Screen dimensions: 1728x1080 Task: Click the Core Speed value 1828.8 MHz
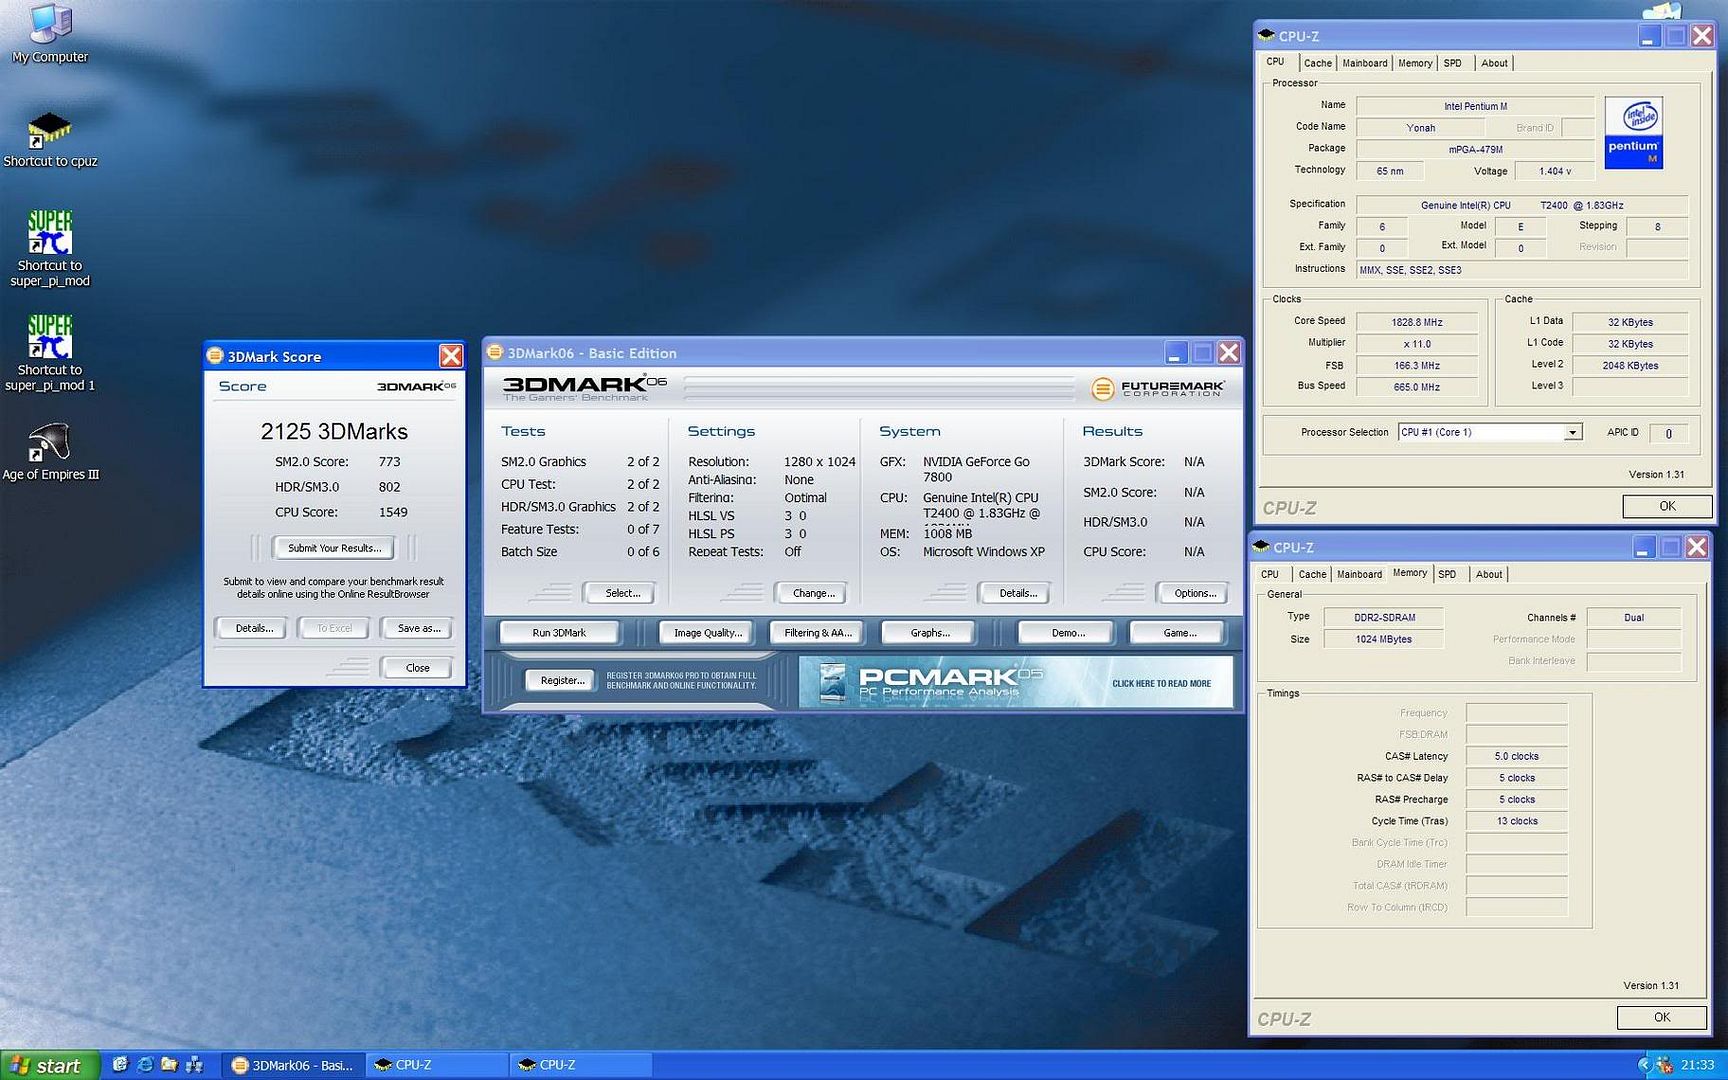tap(1416, 322)
